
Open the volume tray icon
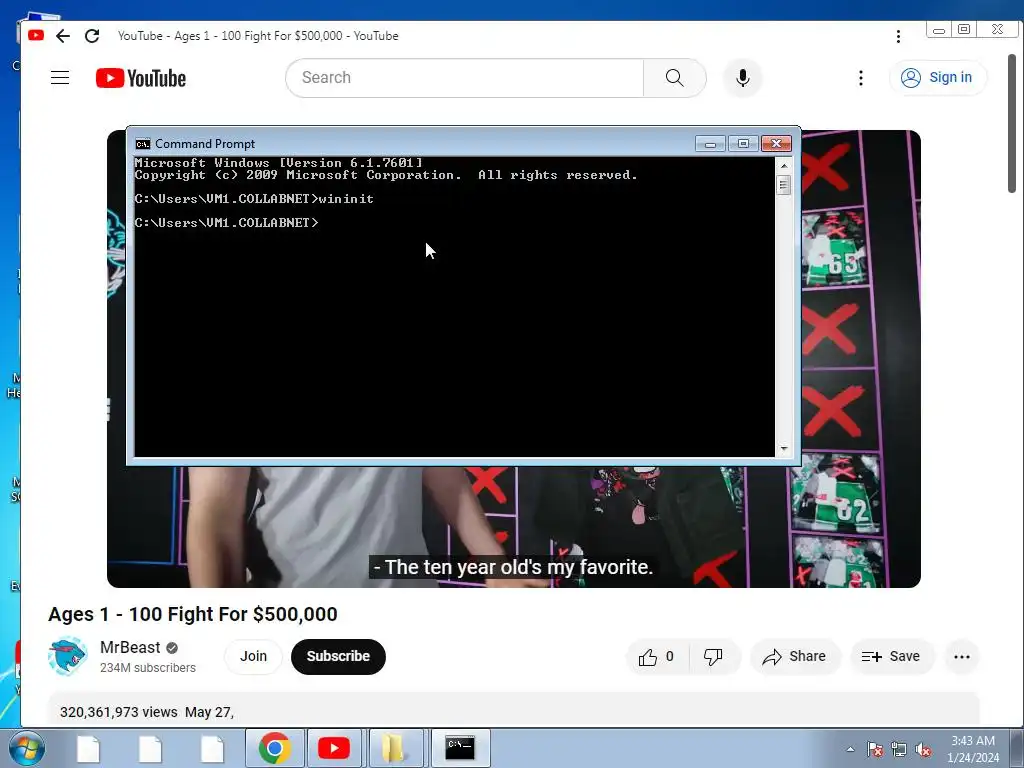(923, 749)
